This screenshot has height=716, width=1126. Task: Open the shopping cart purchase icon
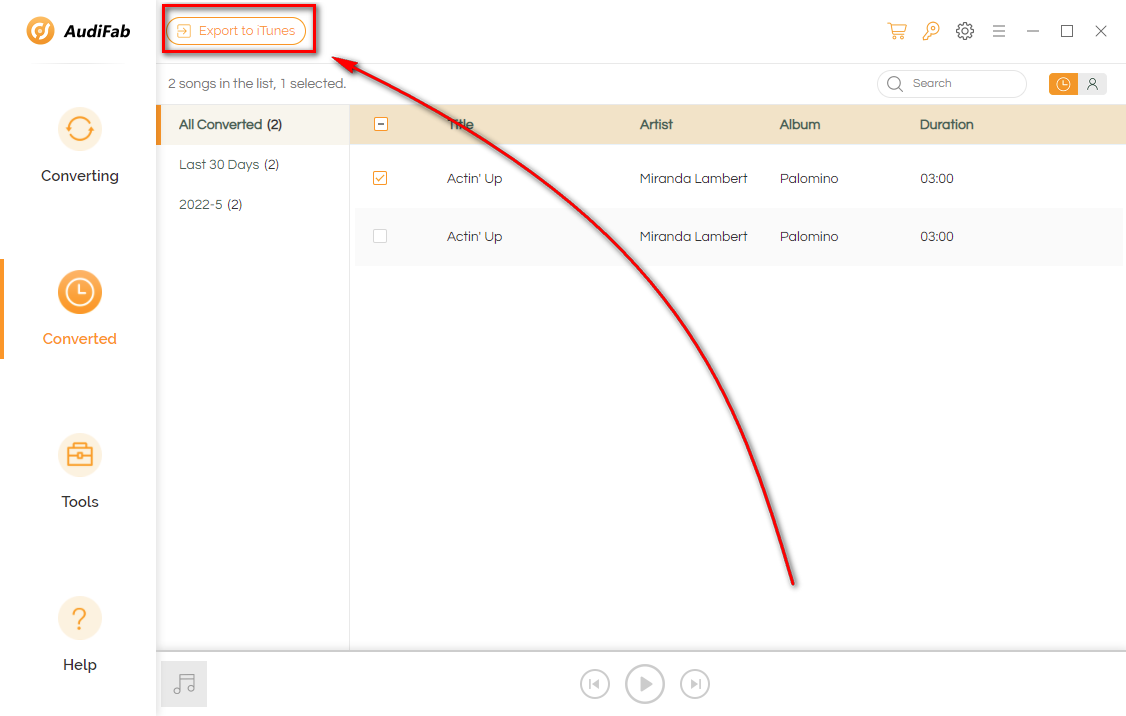[897, 31]
